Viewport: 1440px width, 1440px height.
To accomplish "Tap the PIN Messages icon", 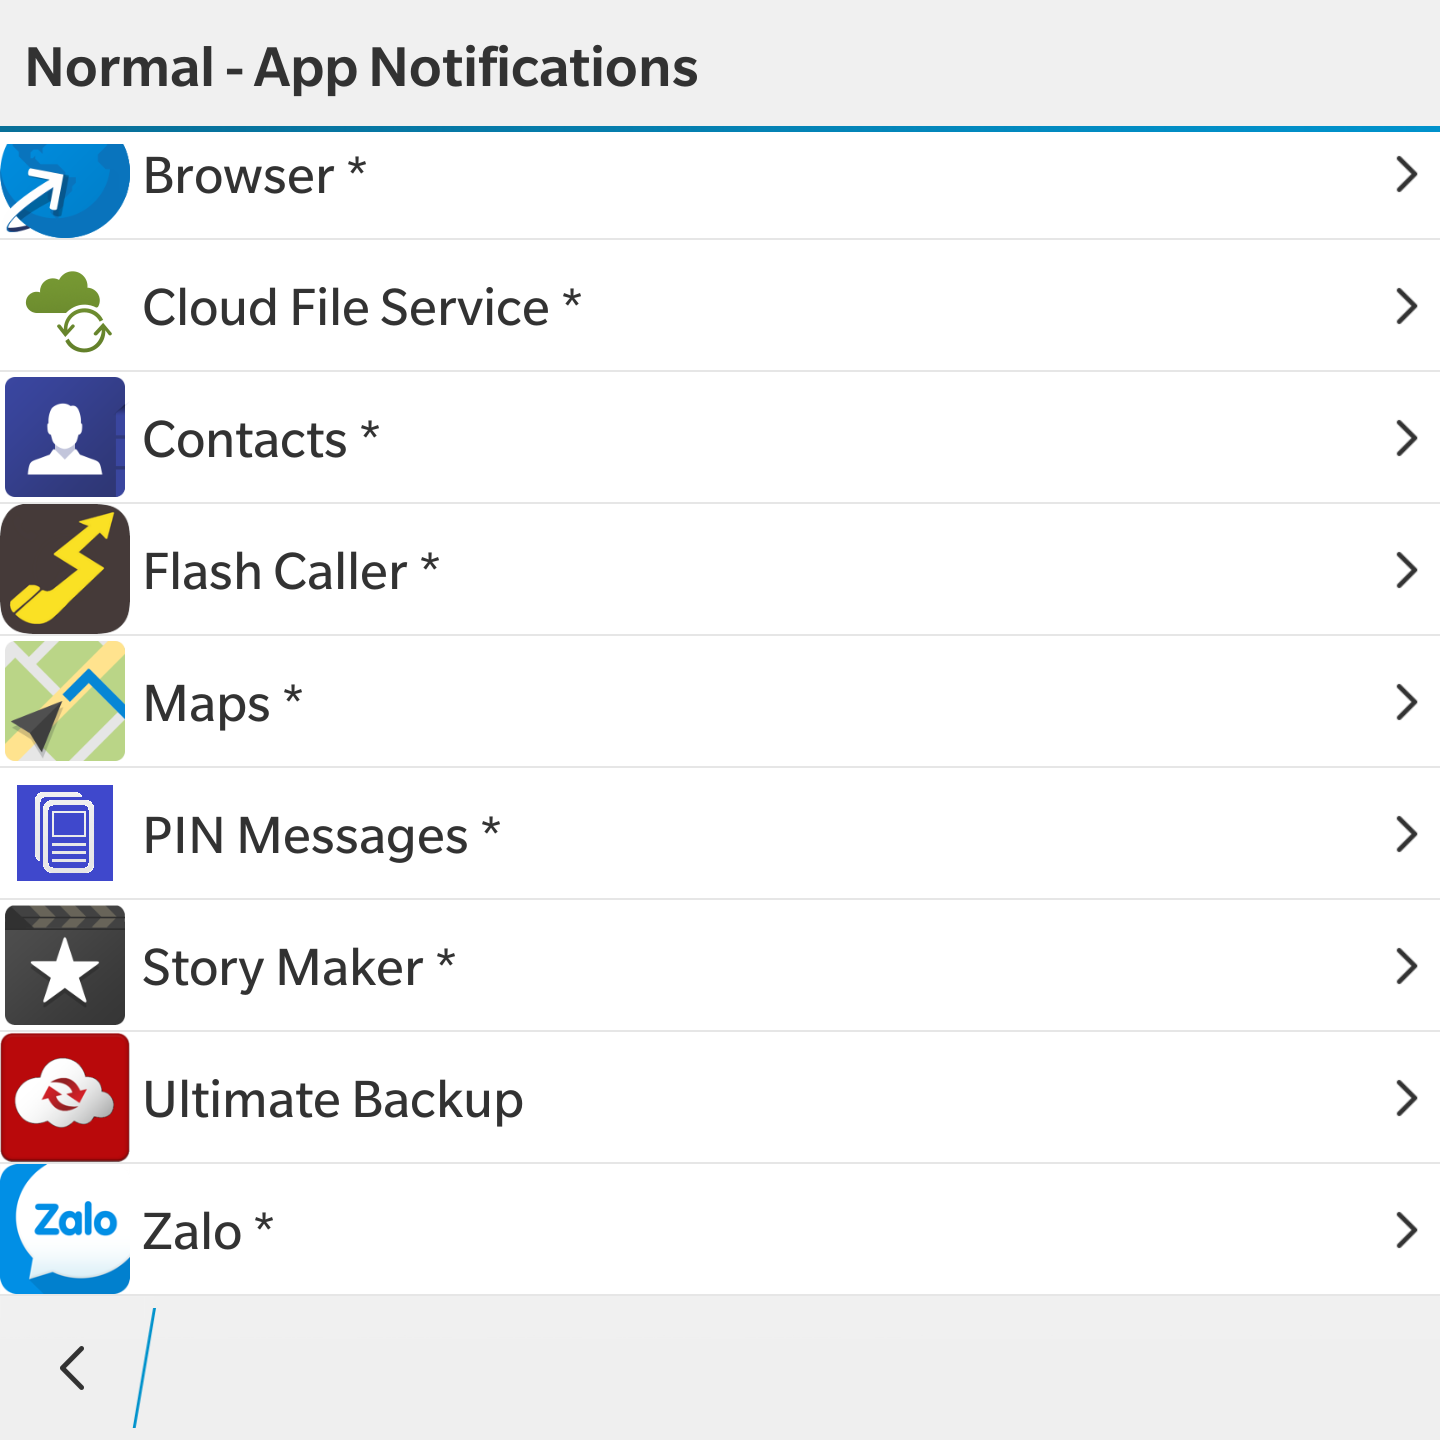I will tap(65, 833).
